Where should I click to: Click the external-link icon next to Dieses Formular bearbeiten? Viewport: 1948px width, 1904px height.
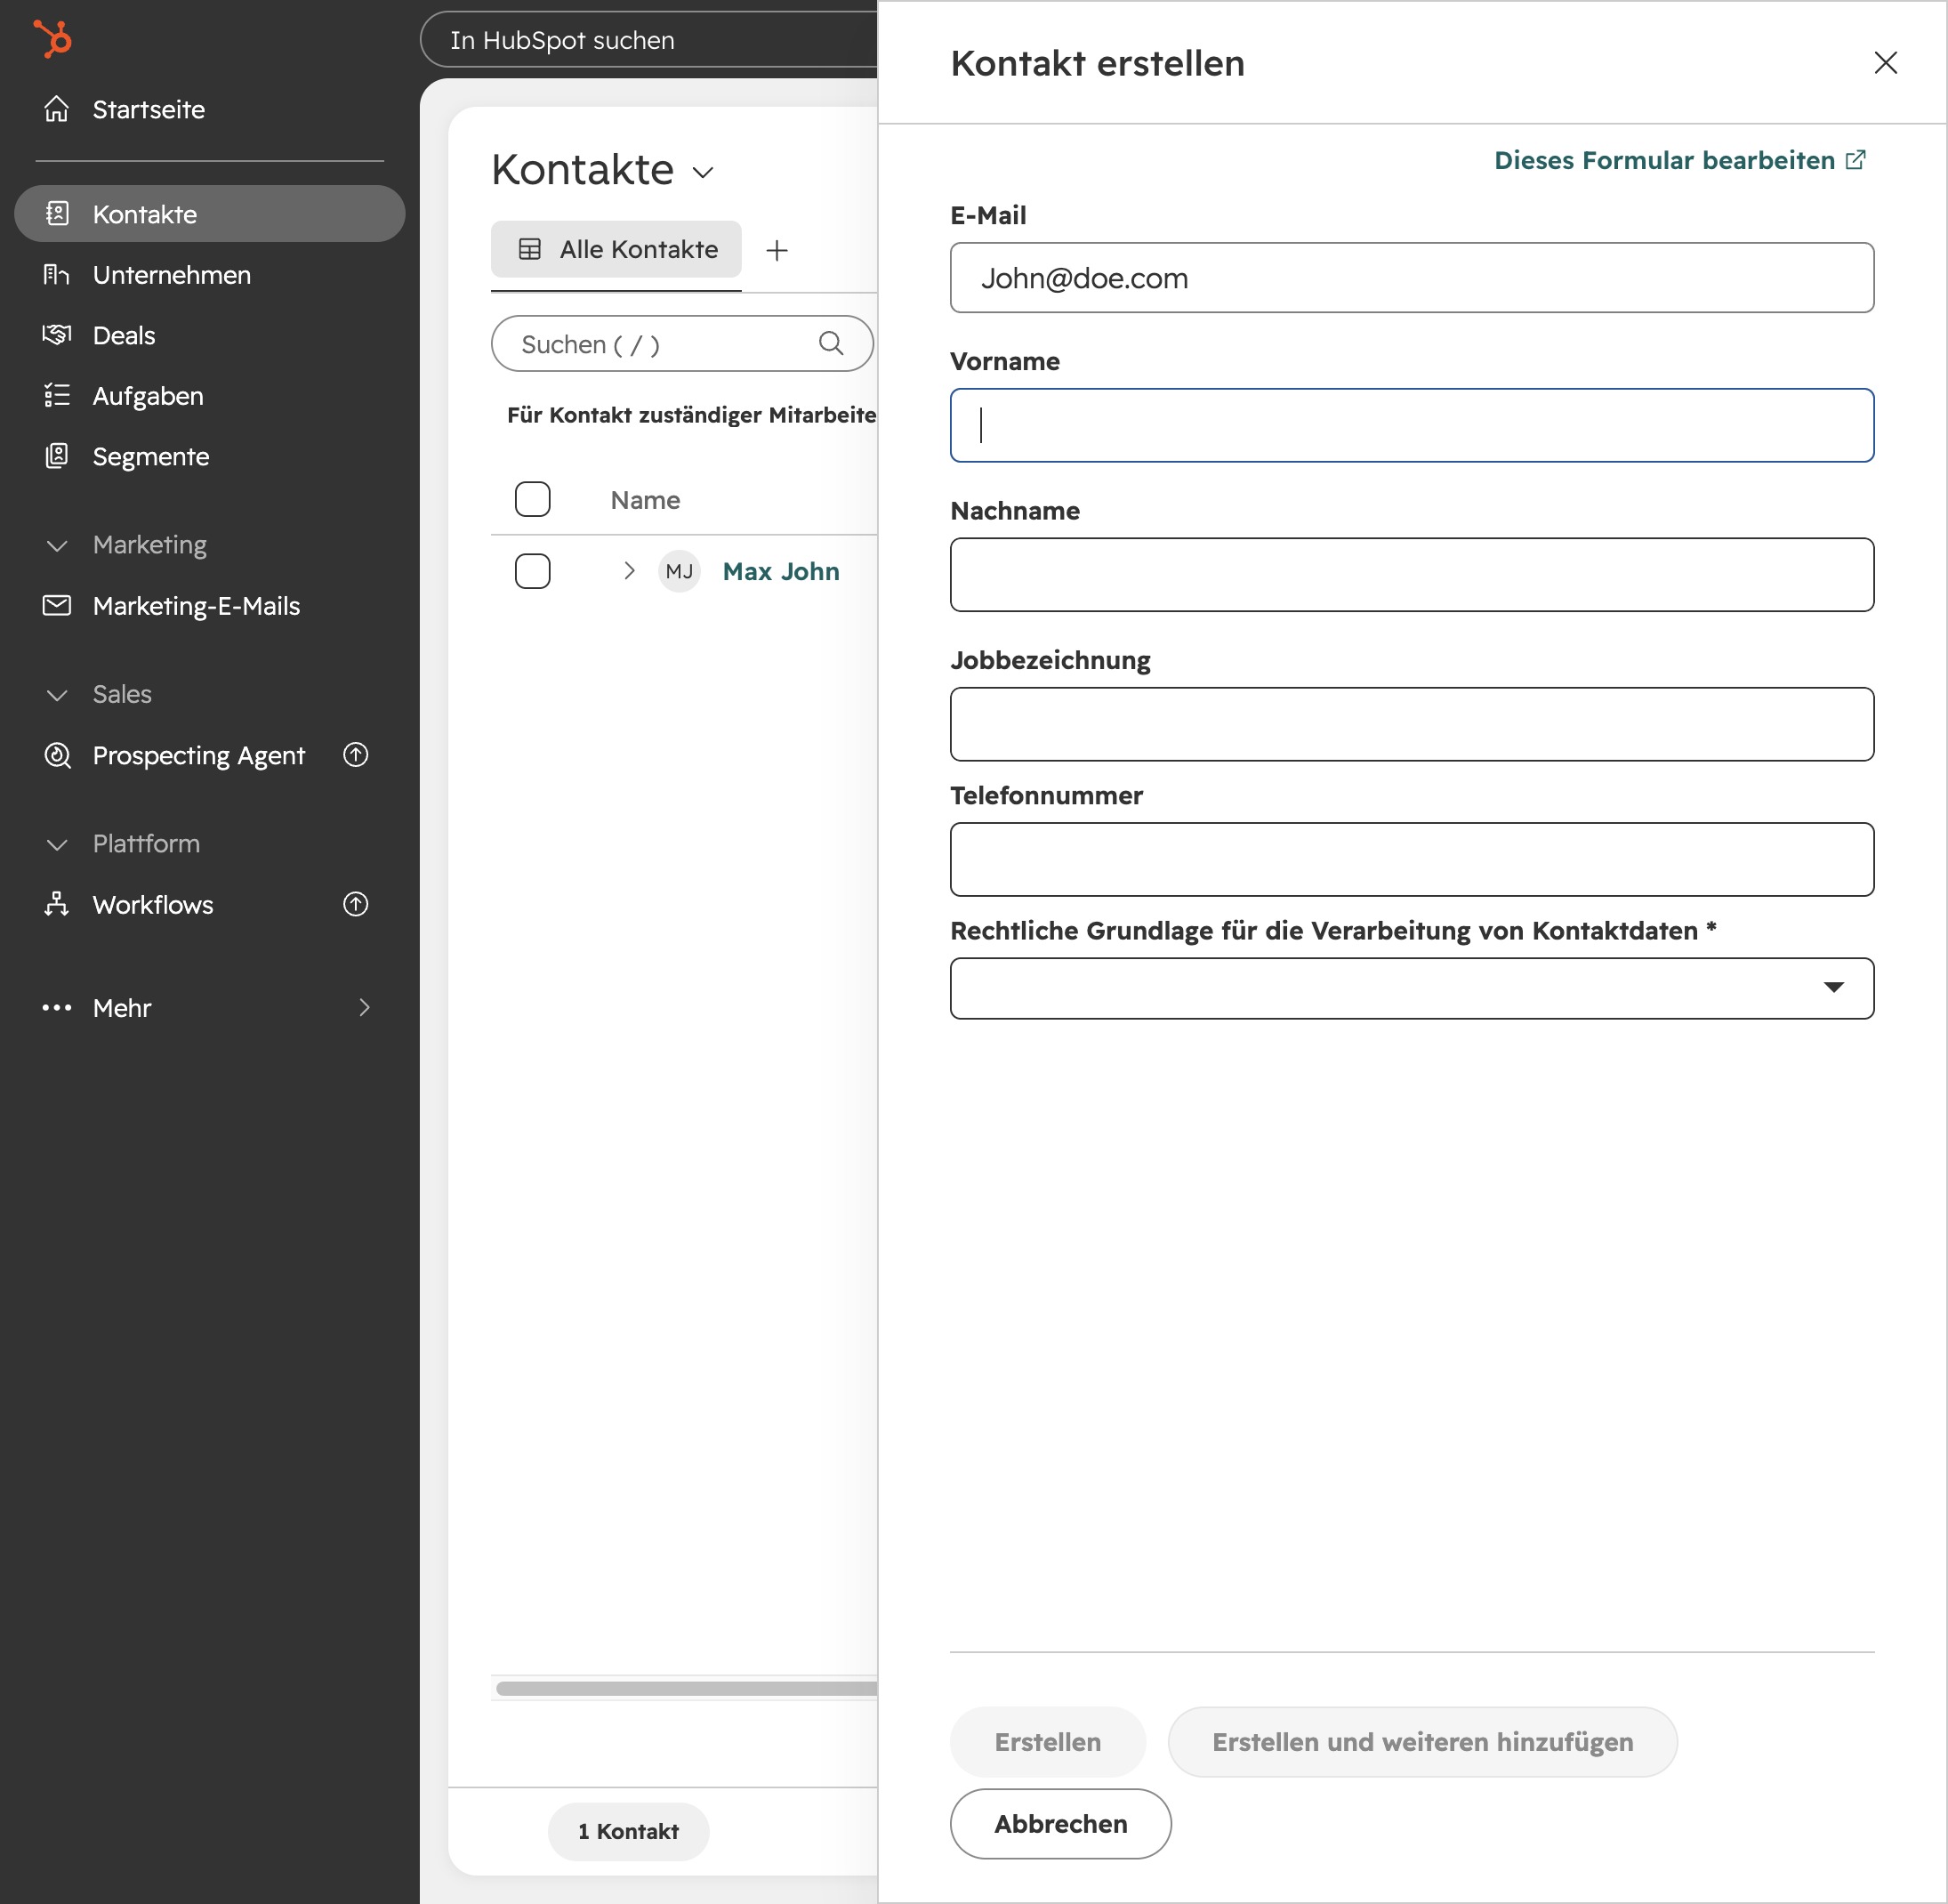1856,160
